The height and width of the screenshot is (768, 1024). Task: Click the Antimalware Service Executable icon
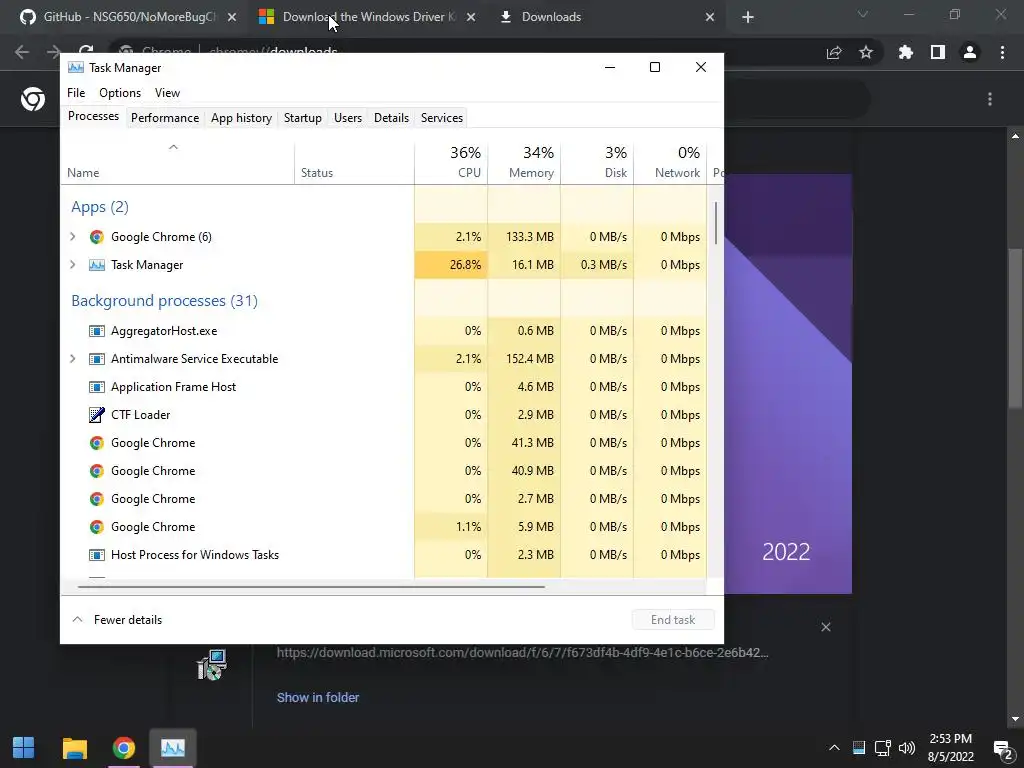97,359
